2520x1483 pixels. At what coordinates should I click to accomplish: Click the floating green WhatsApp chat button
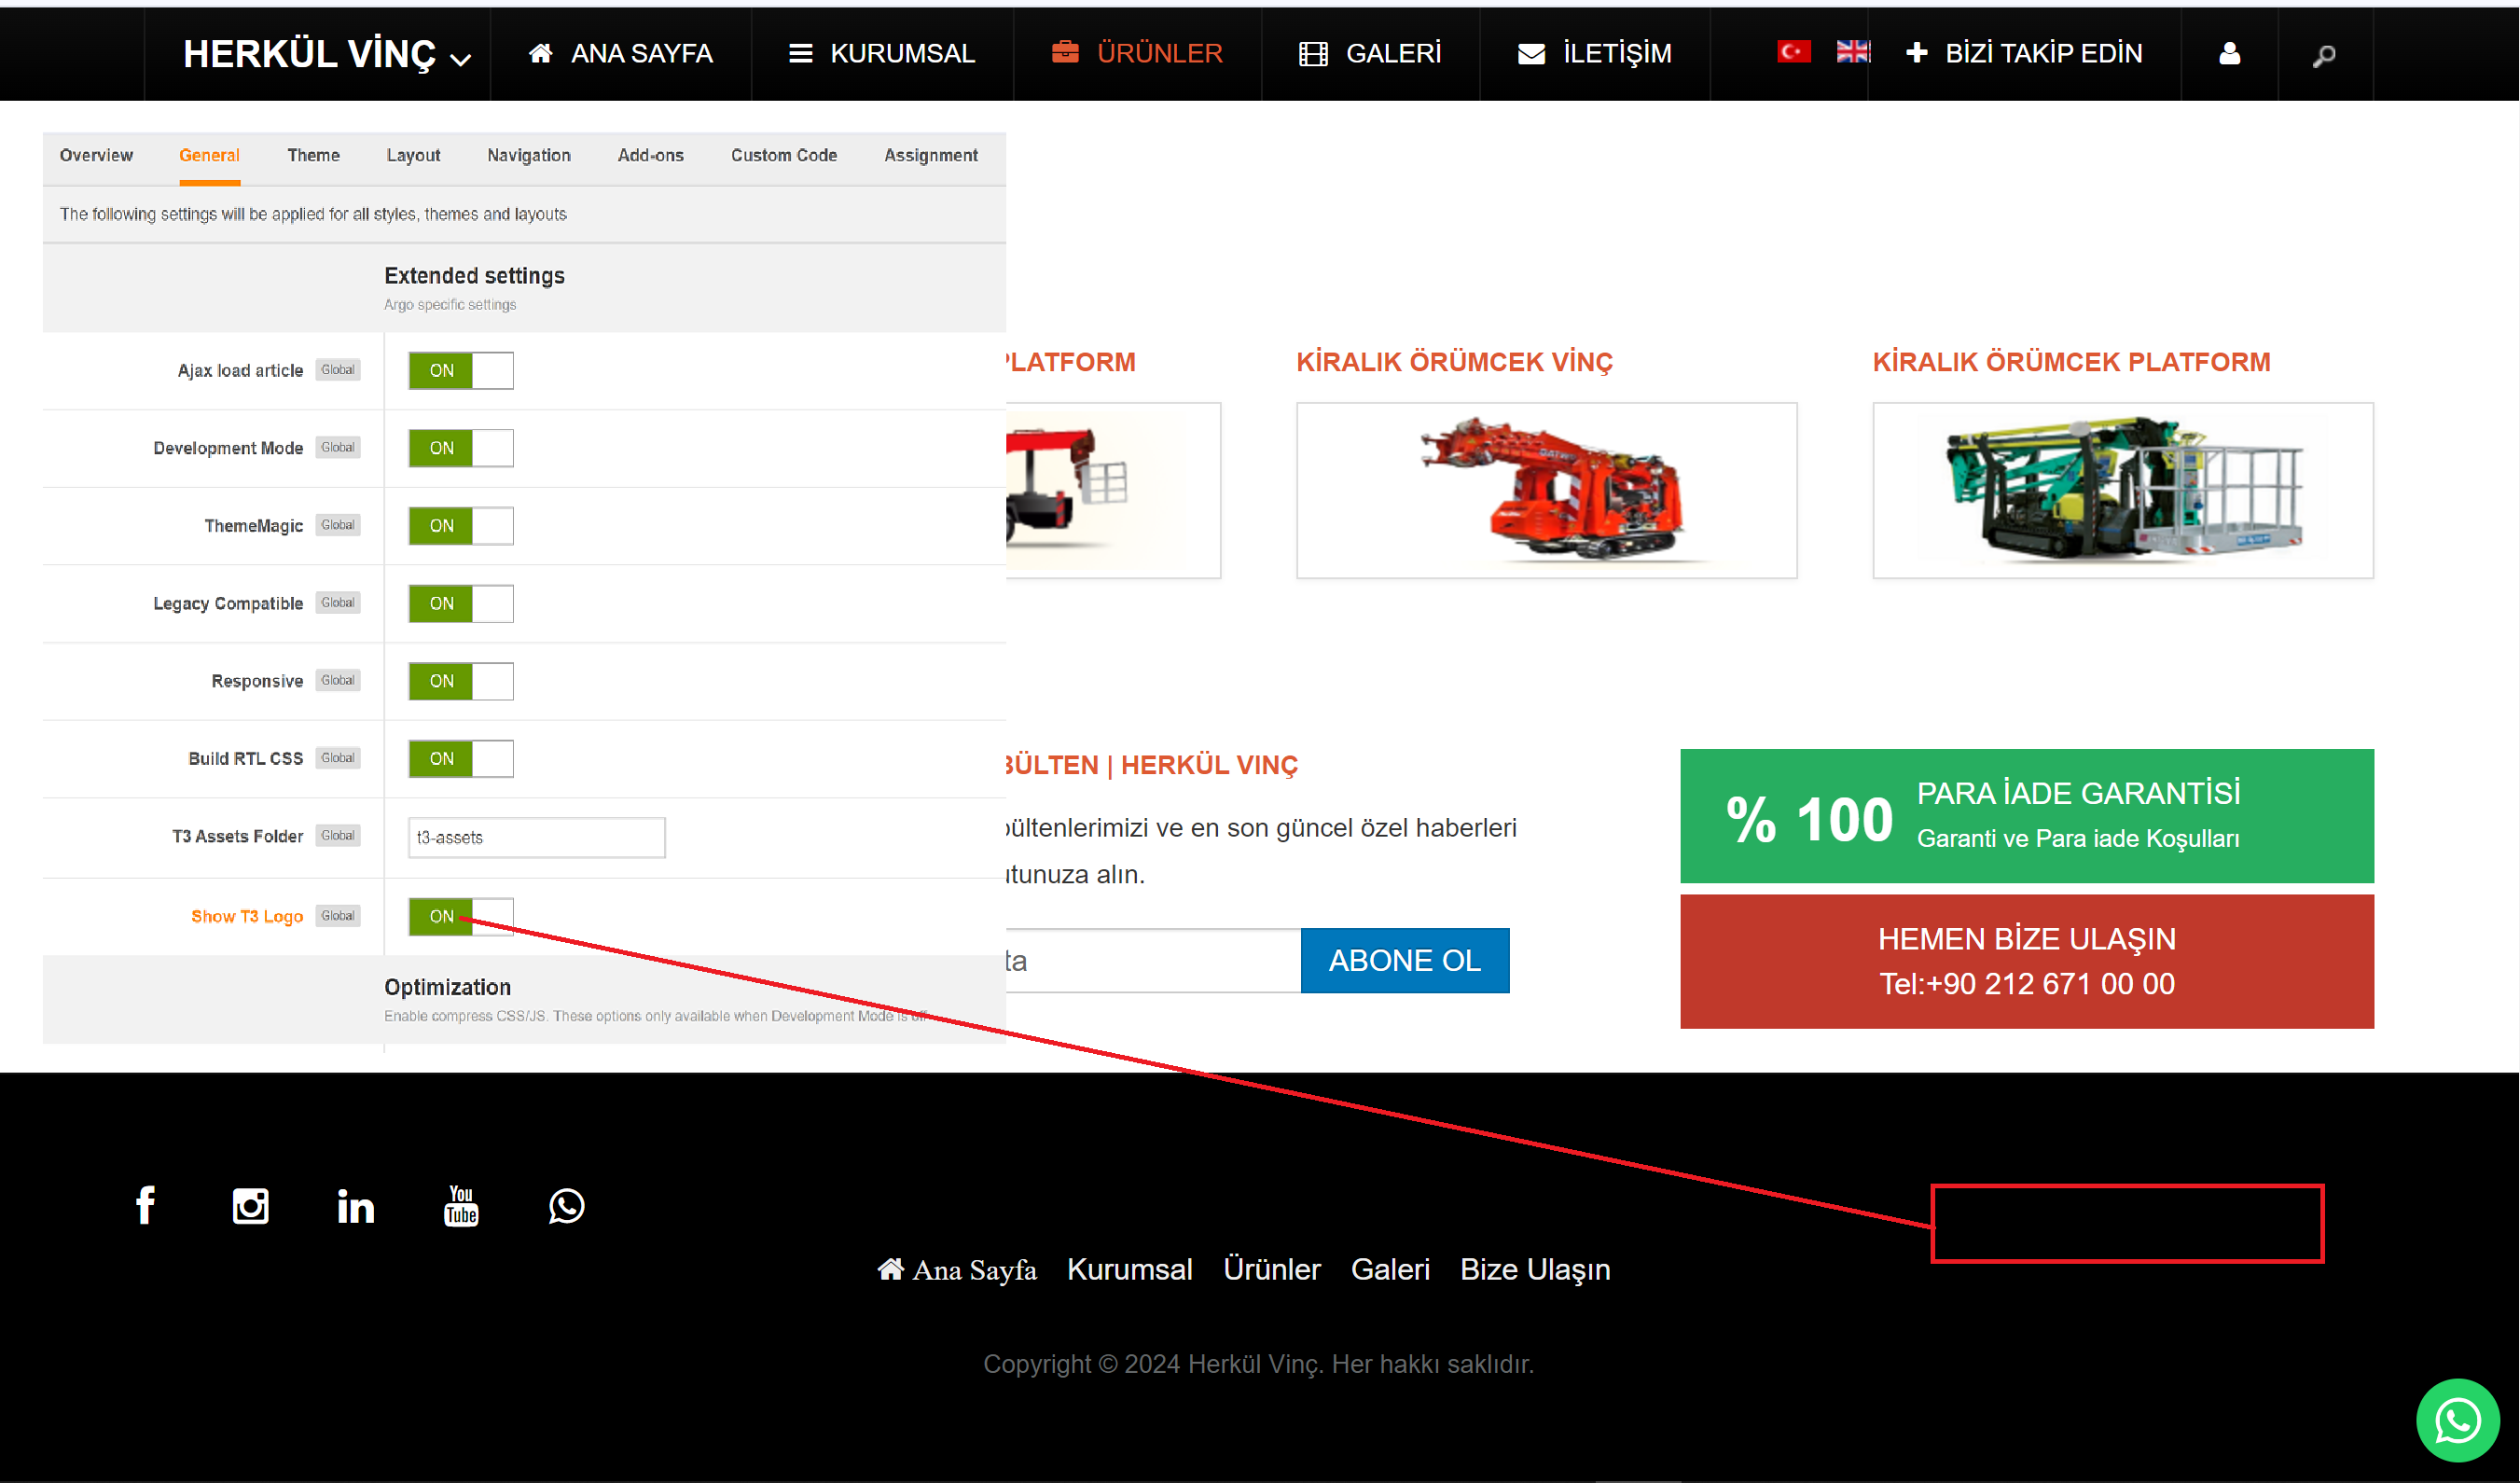(2457, 1419)
